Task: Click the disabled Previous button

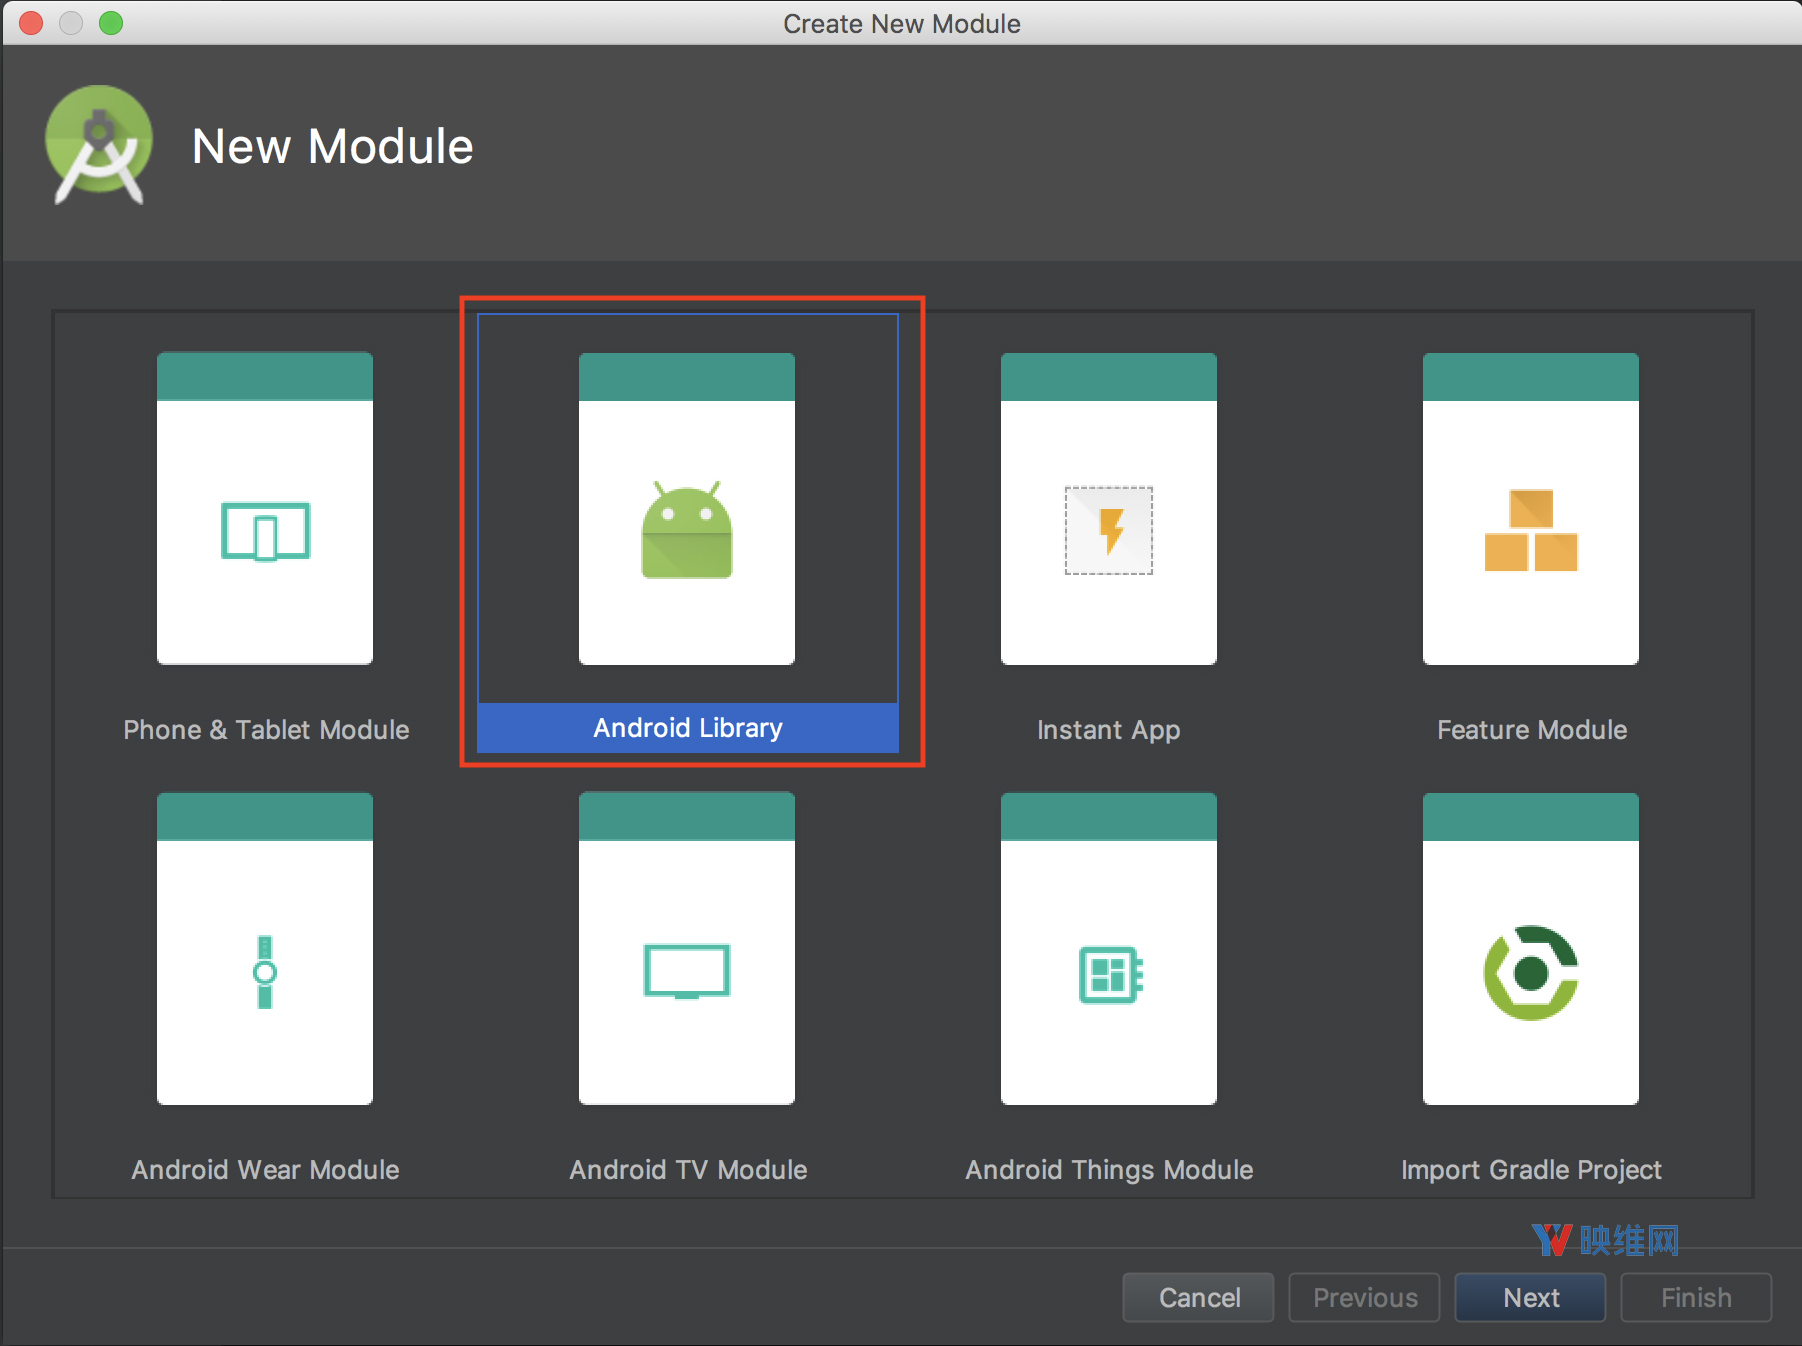Action: pyautogui.click(x=1364, y=1297)
